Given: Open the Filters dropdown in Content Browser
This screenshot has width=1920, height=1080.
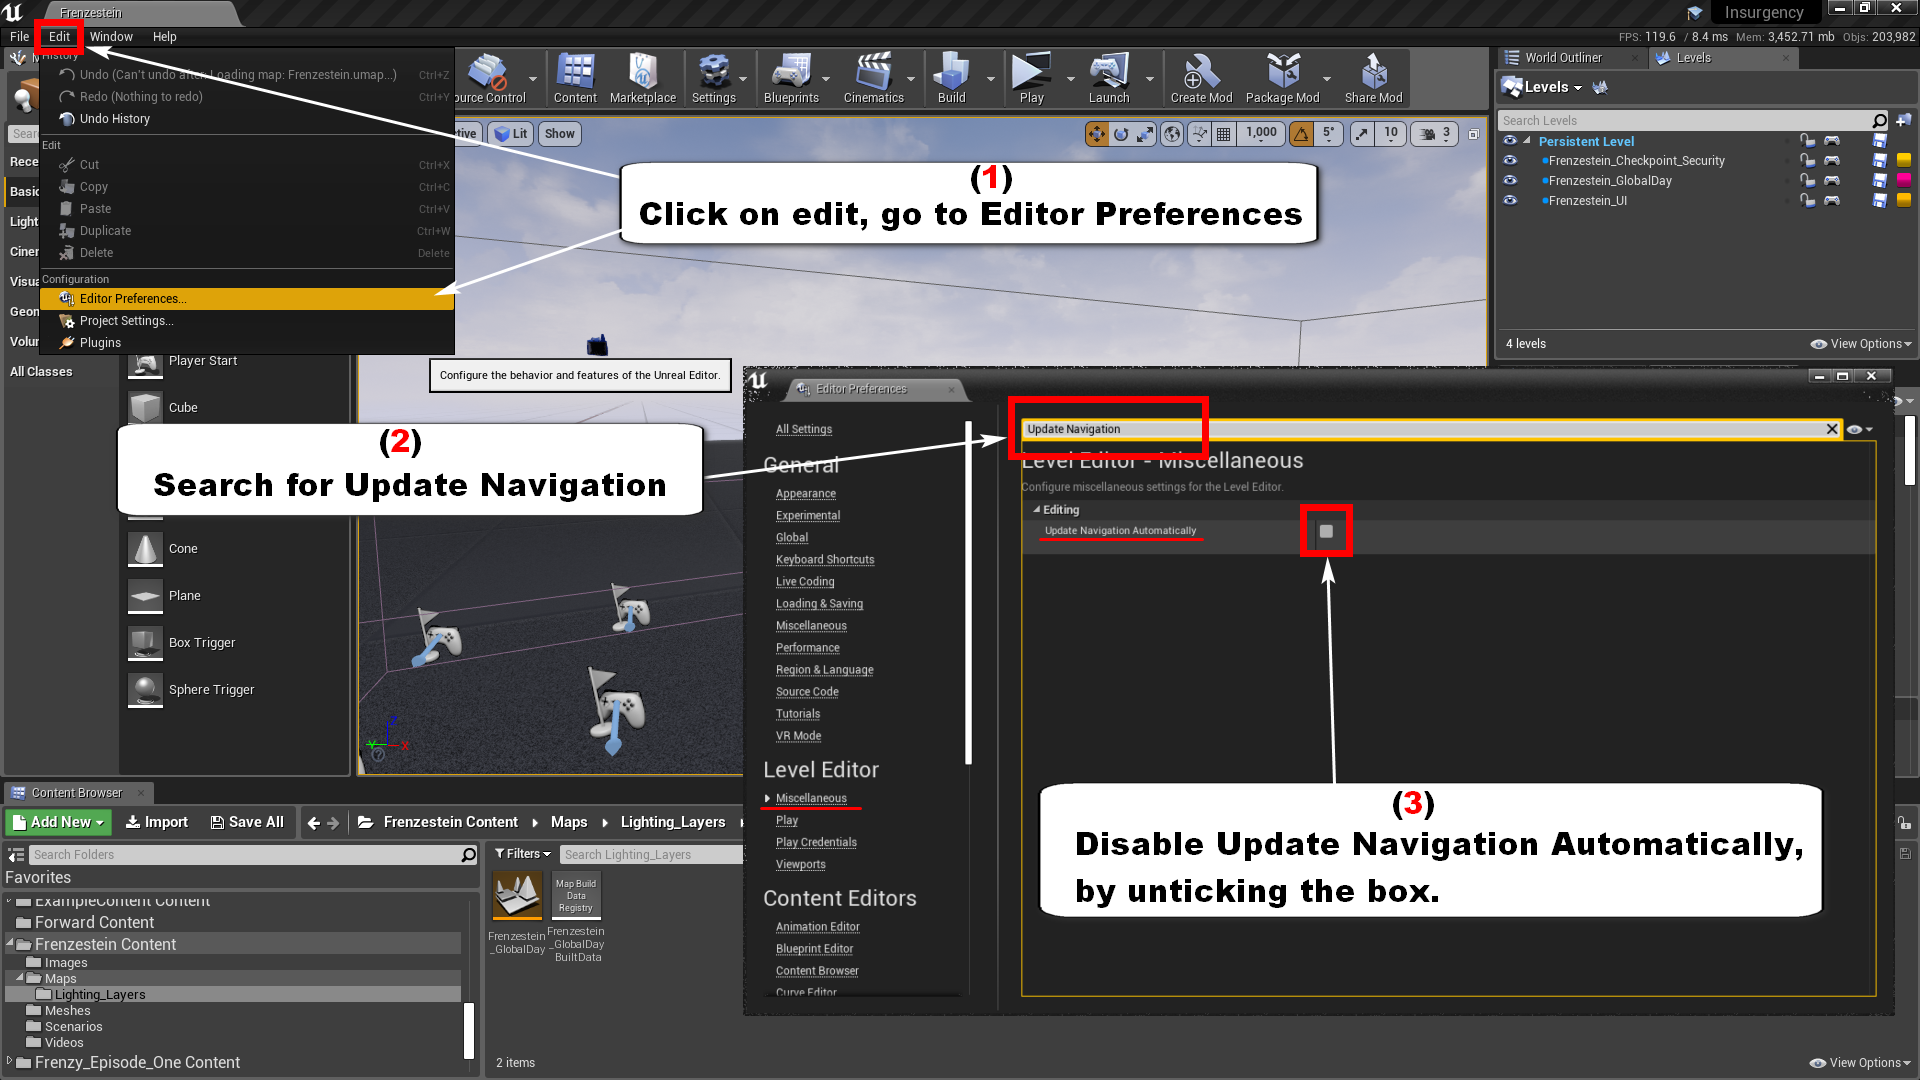Looking at the screenshot, I should pos(523,854).
